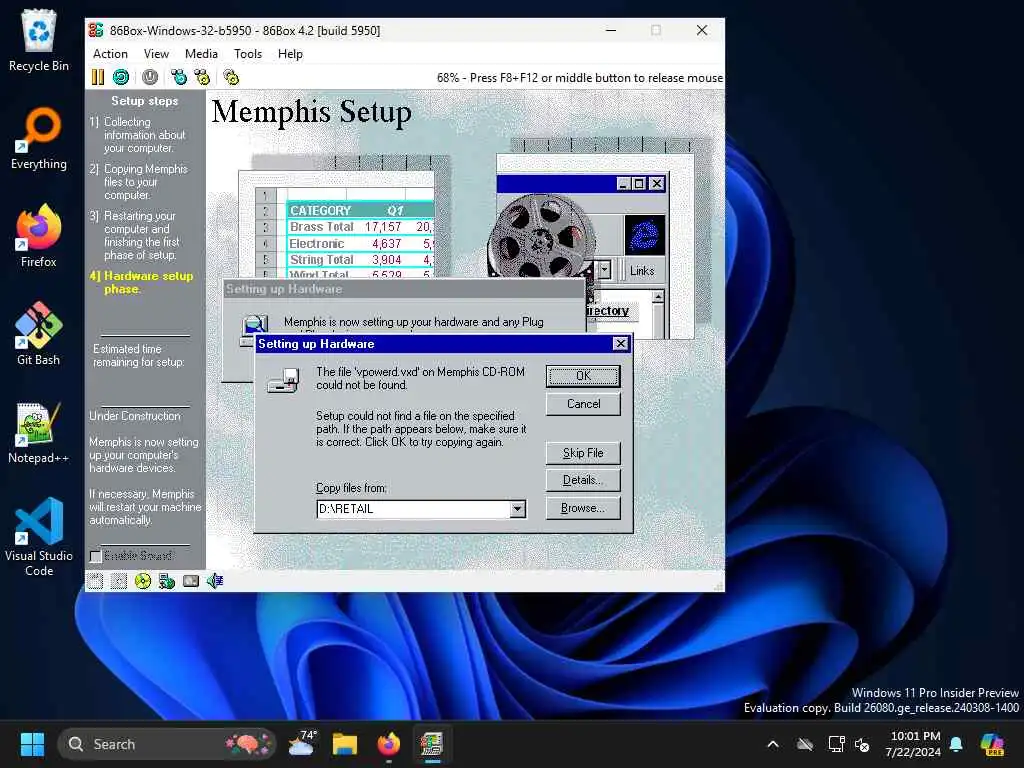Screen dimensions: 1024x768
Task: Open the Git Bash desktop shortcut
Action: 39,334
